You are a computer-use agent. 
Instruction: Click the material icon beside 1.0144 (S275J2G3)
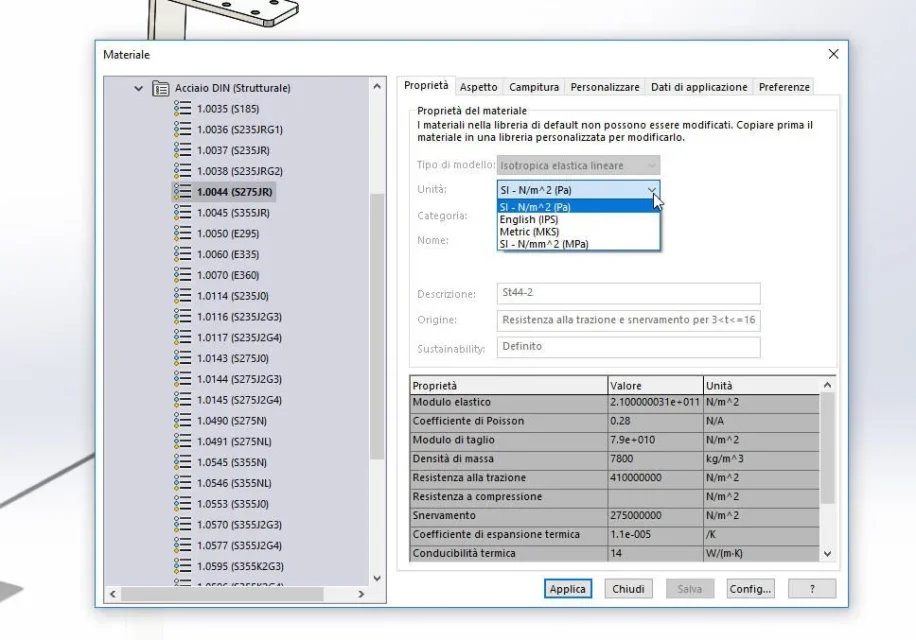(x=182, y=379)
